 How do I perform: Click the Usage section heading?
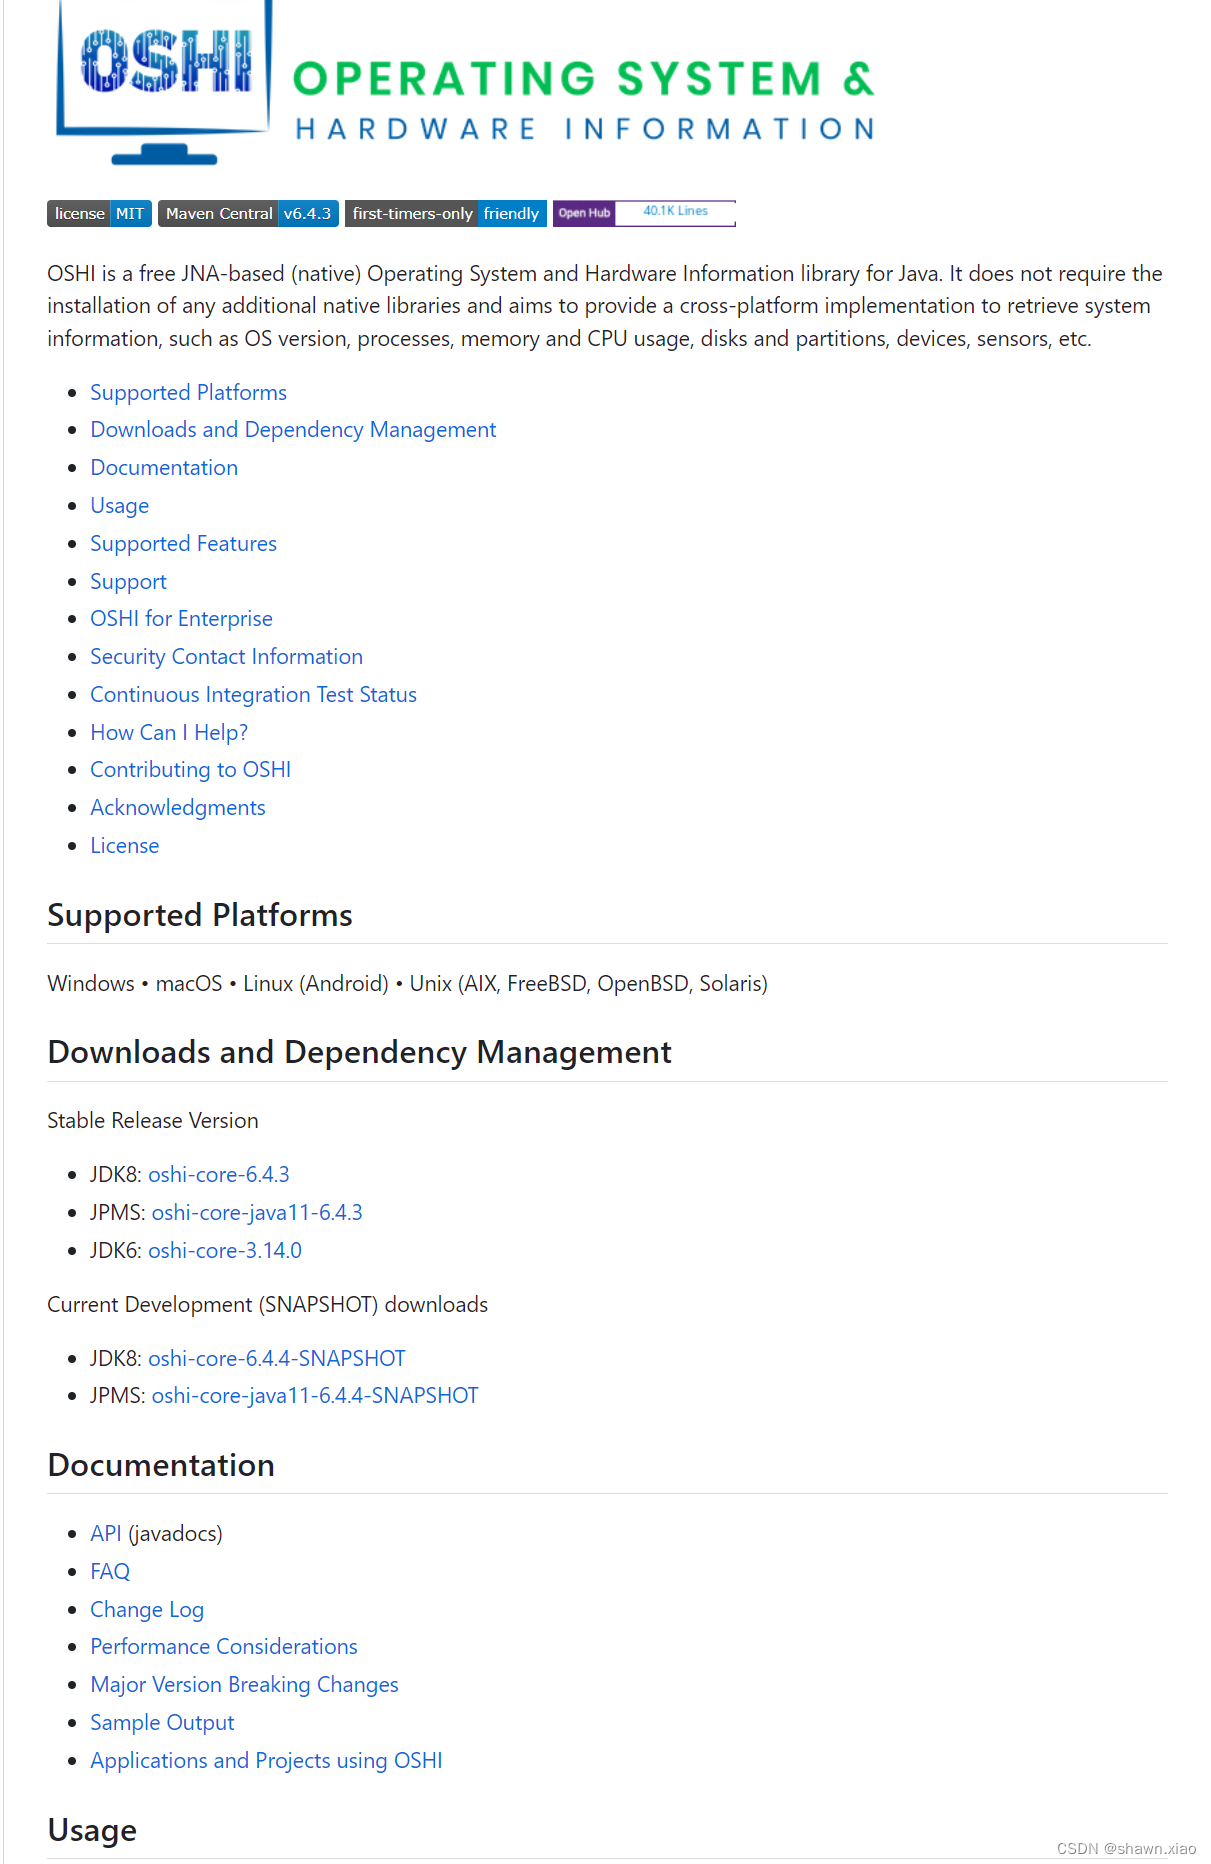click(92, 1831)
